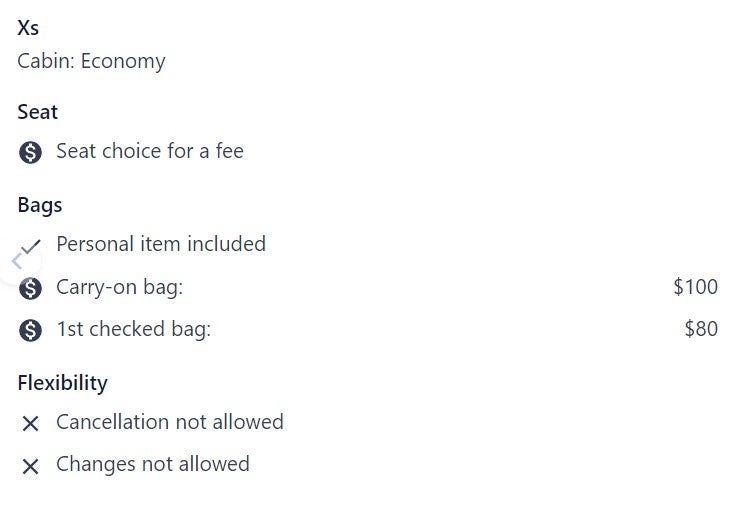
Task: Click the Carry-on bag label
Action: tap(120, 287)
